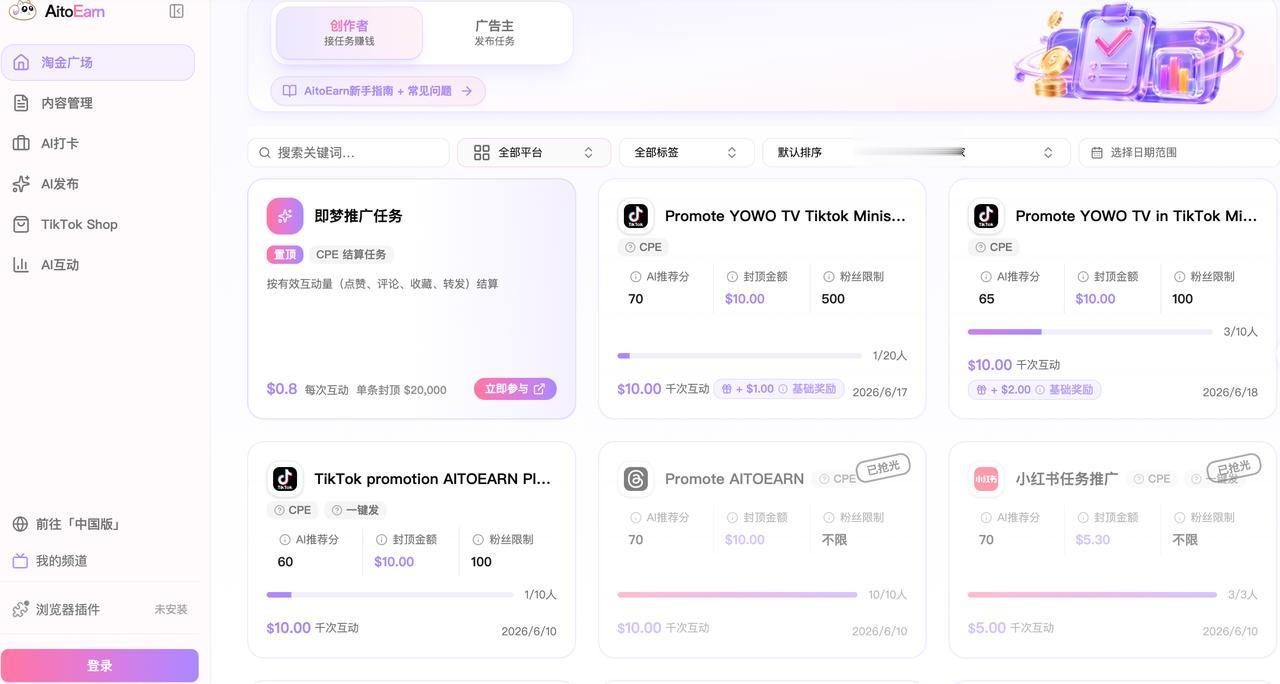Click the help icon on the 一键发 tag
This screenshot has width=1280, height=684.
(x=337, y=510)
